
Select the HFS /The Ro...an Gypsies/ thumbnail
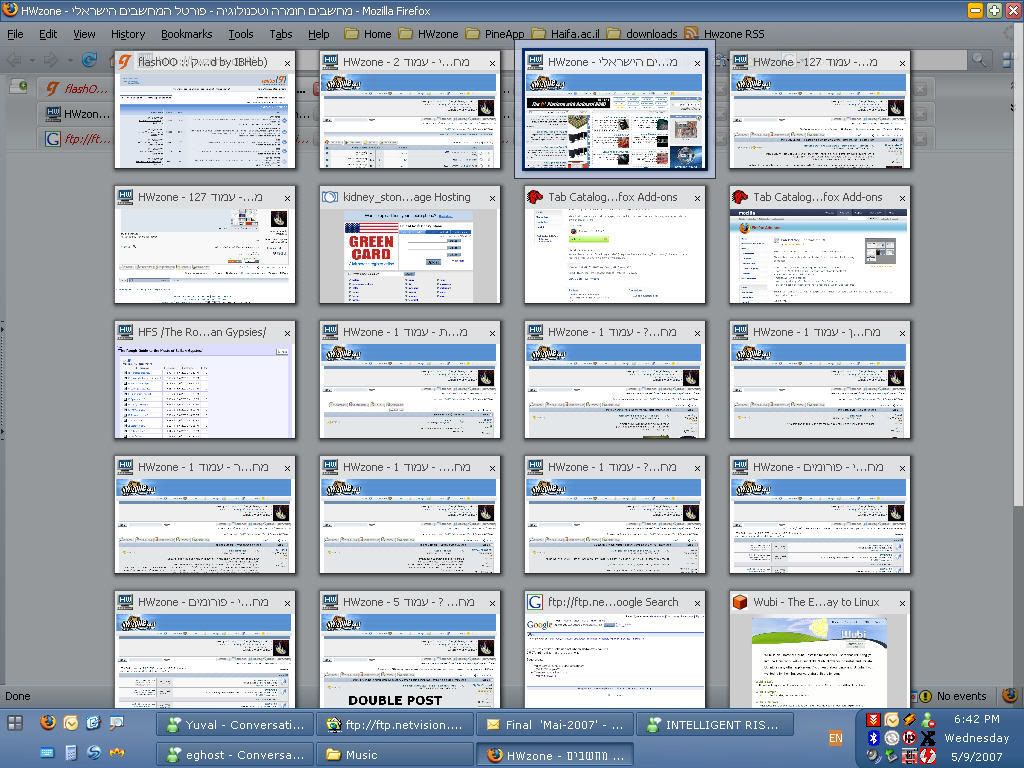204,380
